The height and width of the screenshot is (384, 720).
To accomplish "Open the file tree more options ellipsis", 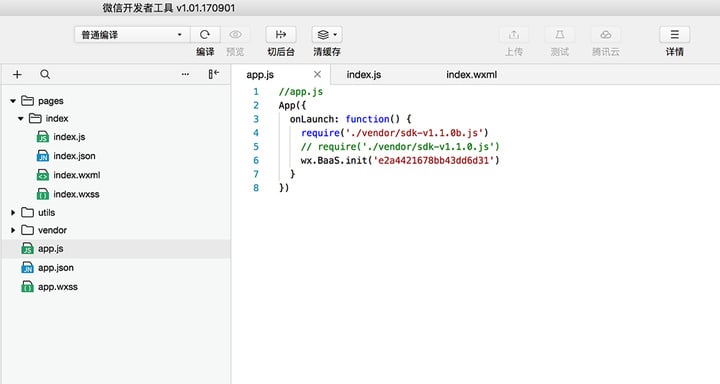I will tap(185, 74).
